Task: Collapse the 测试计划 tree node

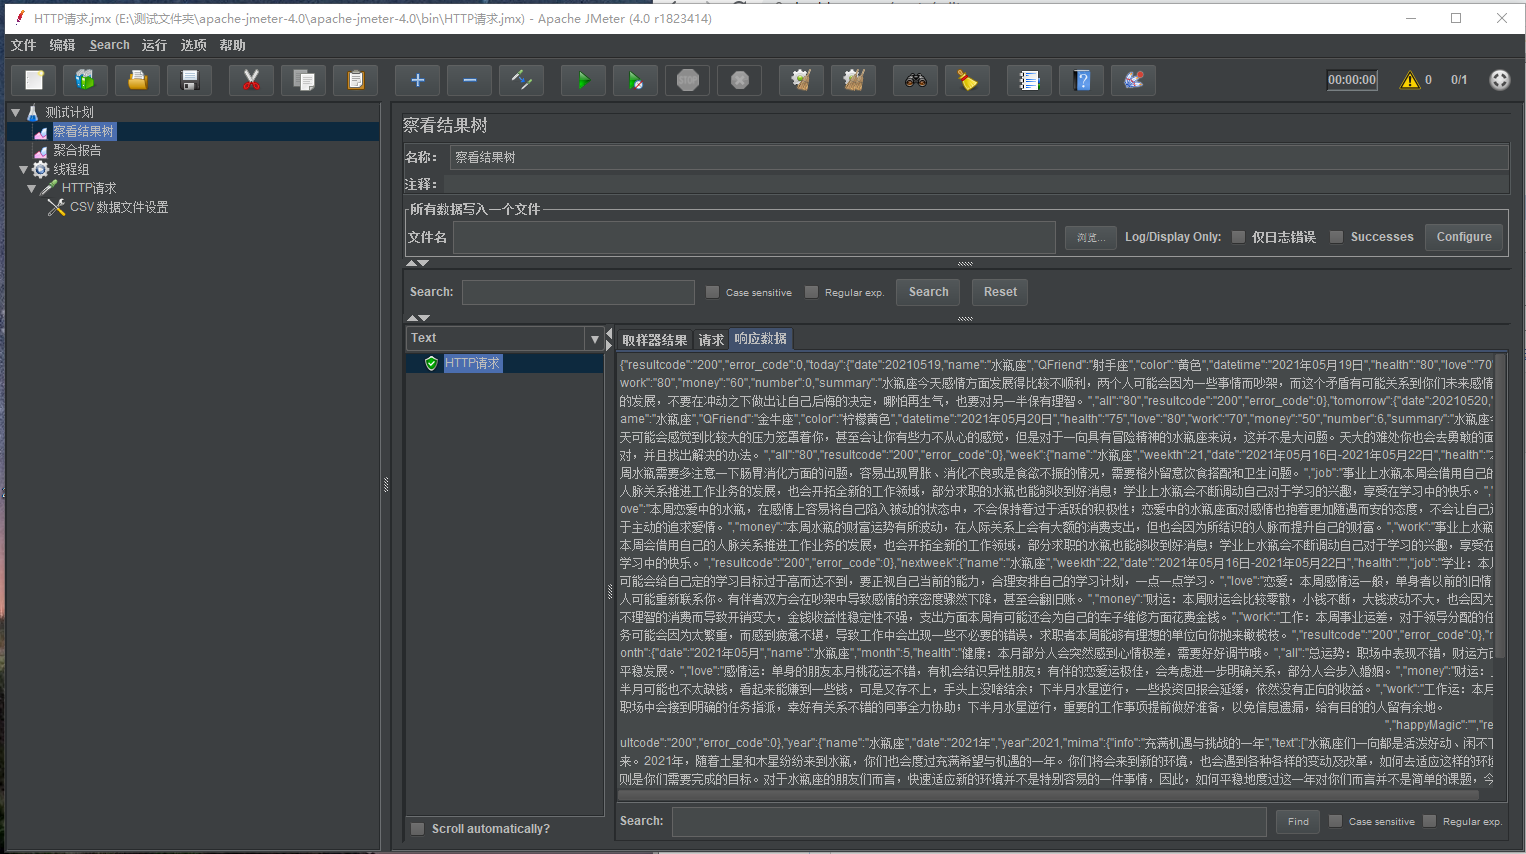Action: point(15,112)
